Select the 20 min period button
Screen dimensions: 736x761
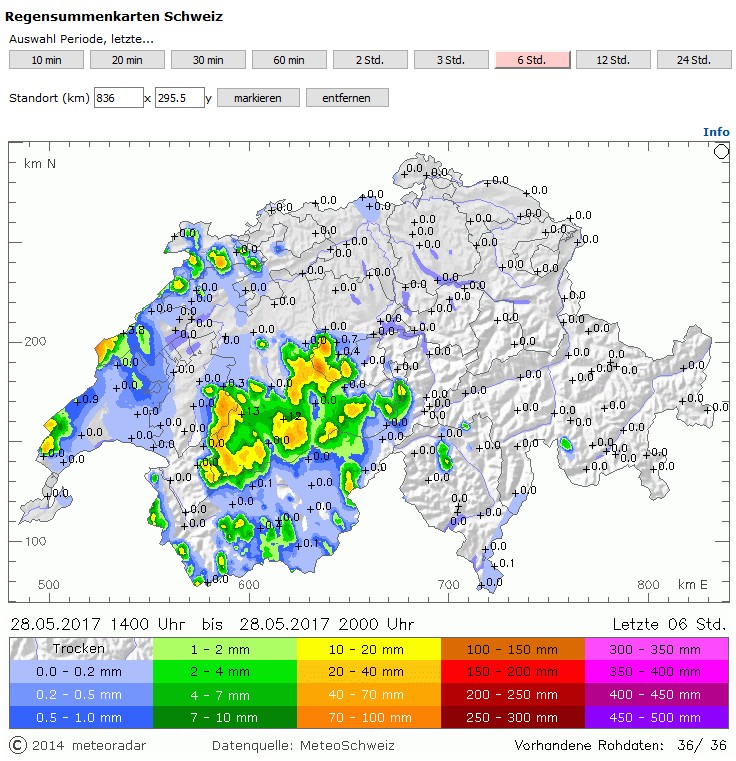click(127, 60)
